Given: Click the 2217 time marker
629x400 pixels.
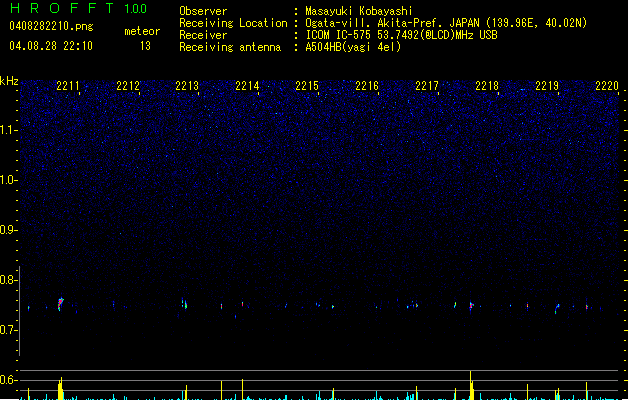Looking at the screenshot, I should coord(427,86).
